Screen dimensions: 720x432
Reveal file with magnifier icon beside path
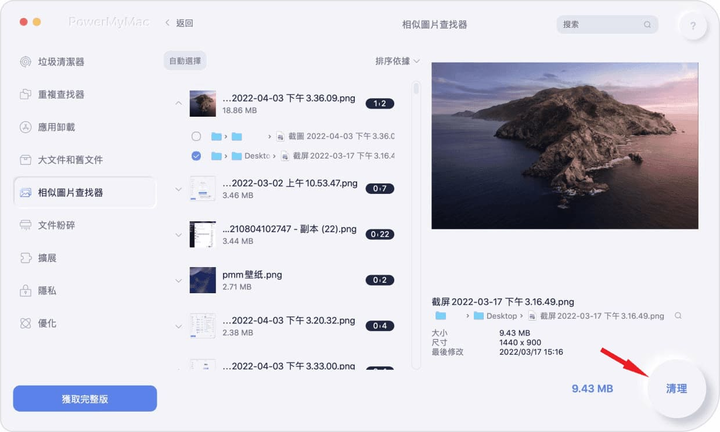pos(678,316)
